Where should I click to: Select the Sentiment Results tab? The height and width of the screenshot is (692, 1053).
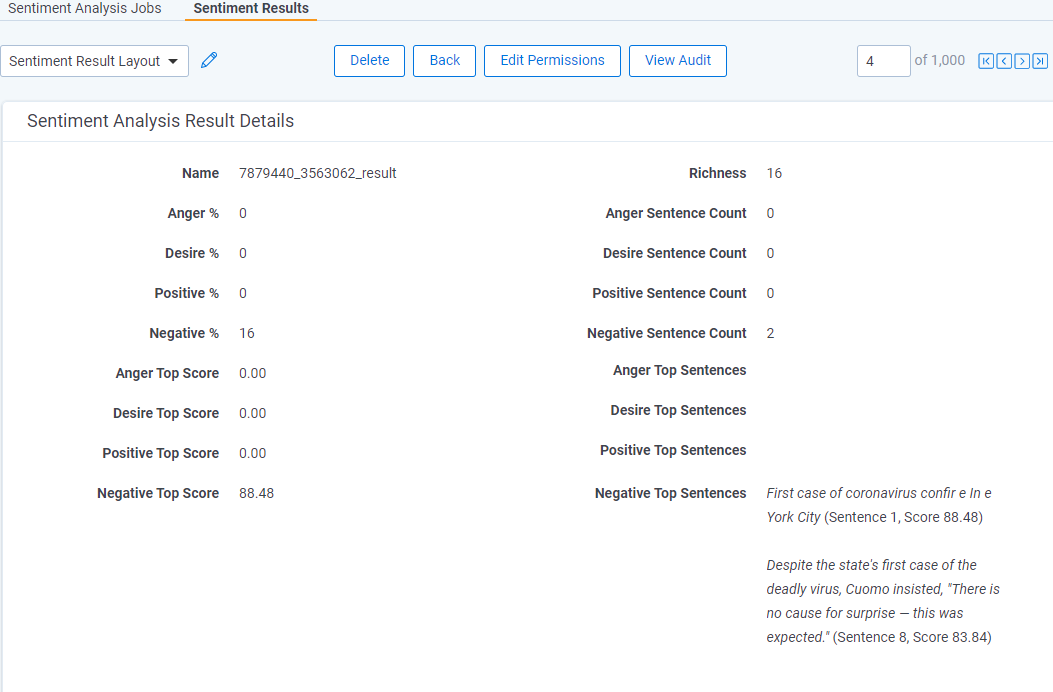point(251,9)
